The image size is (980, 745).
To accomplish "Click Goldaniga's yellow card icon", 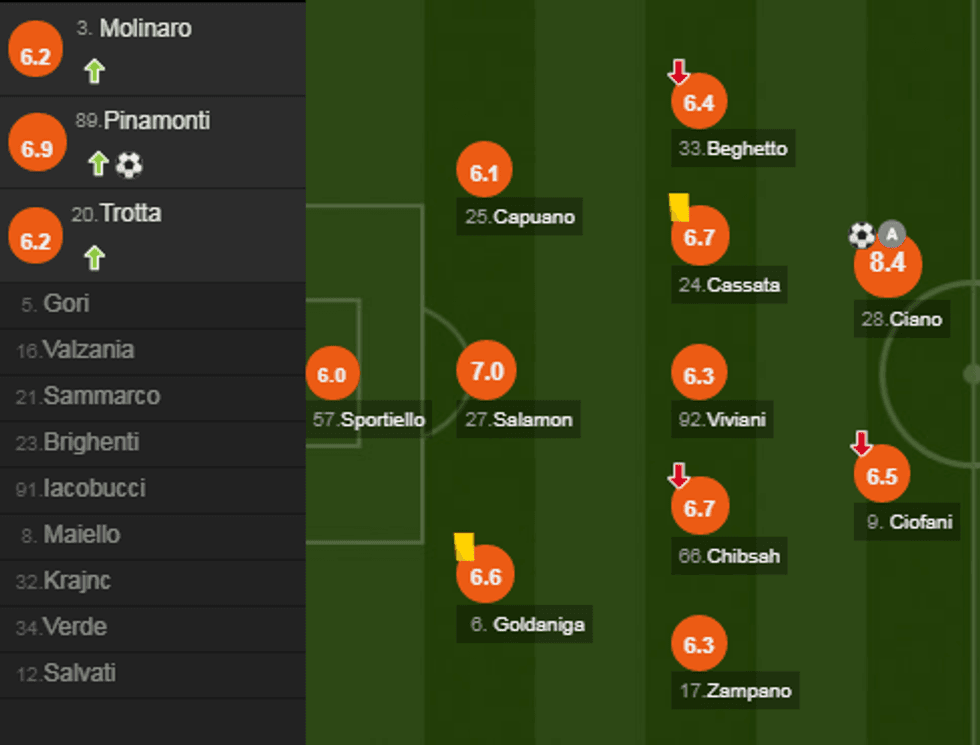I will tap(464, 546).
